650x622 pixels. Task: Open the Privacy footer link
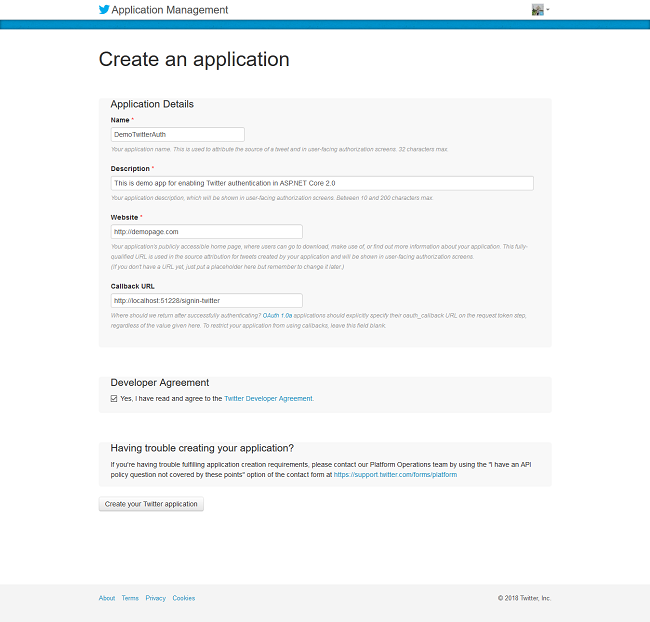point(155,598)
